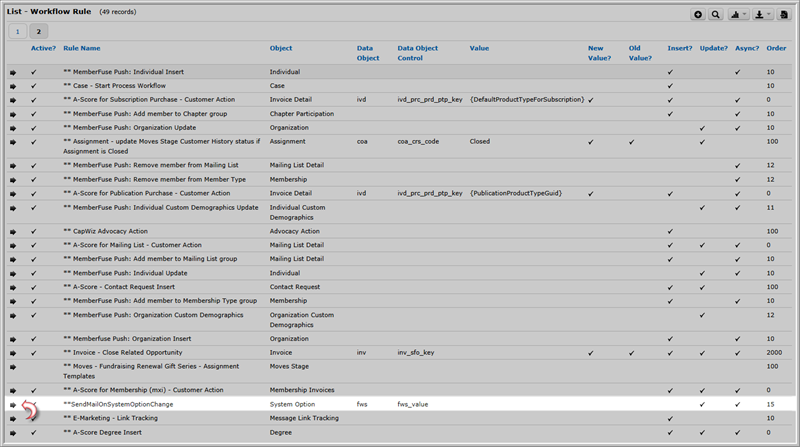Click the export document icon

[784, 14]
